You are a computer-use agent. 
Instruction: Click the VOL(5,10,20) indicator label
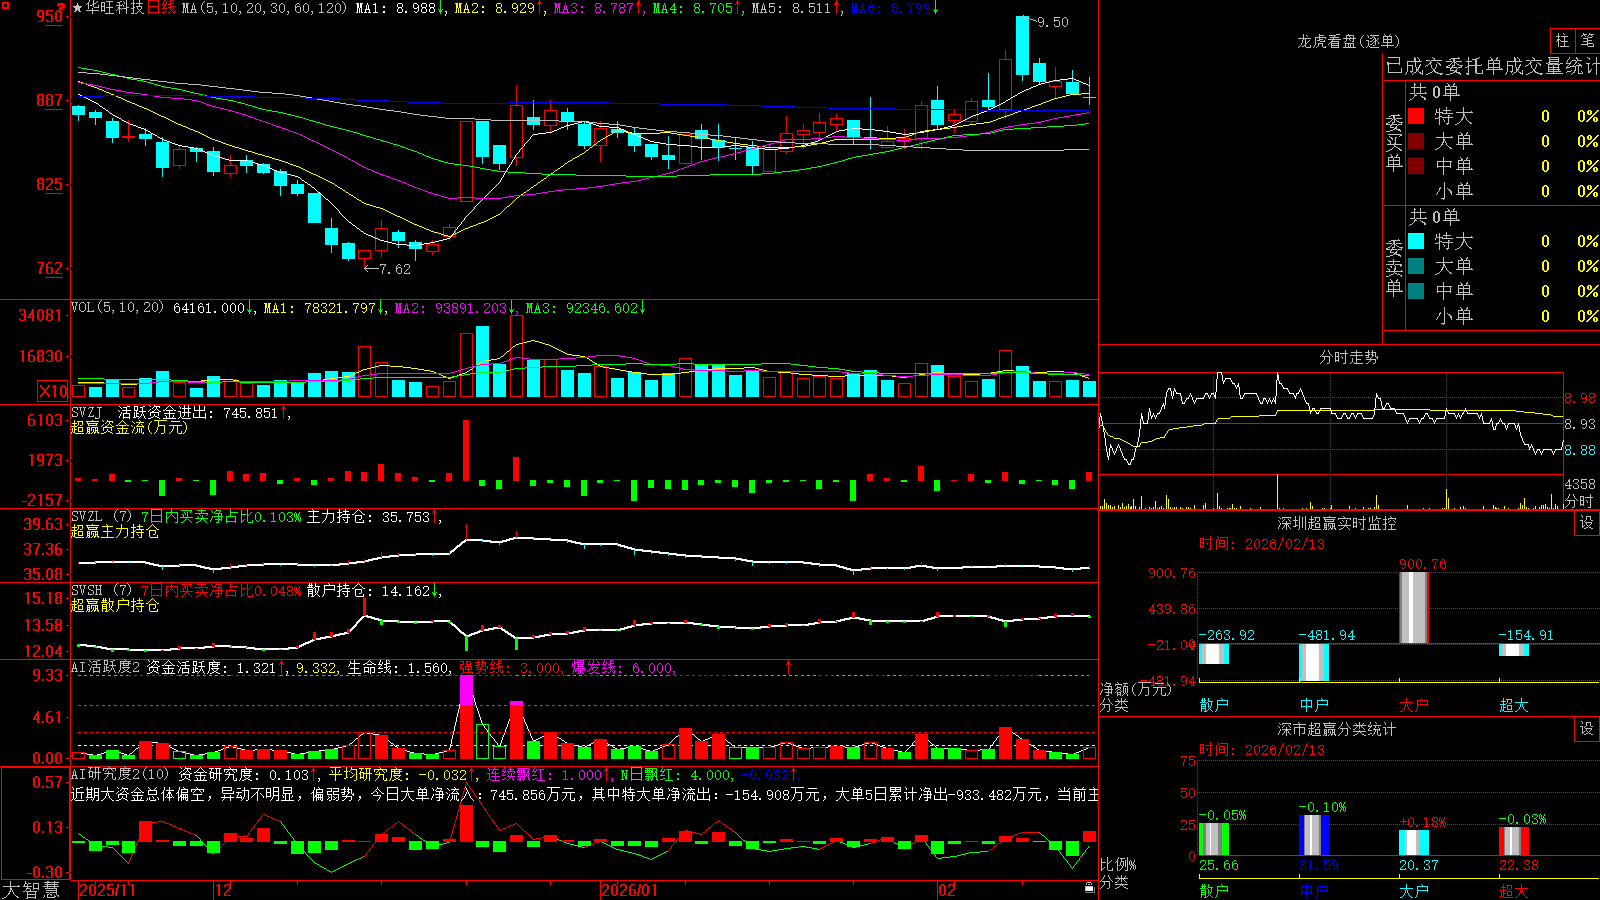coord(117,308)
